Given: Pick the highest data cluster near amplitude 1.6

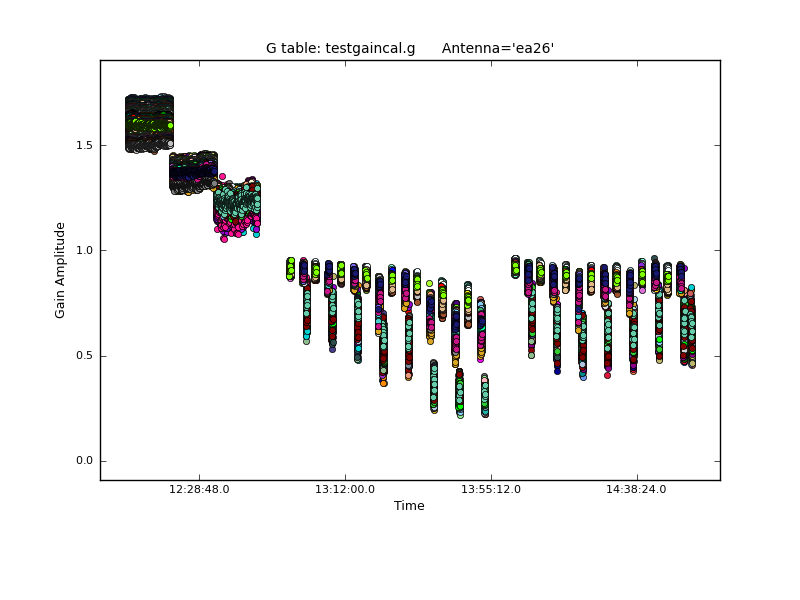Looking at the screenshot, I should (149, 124).
